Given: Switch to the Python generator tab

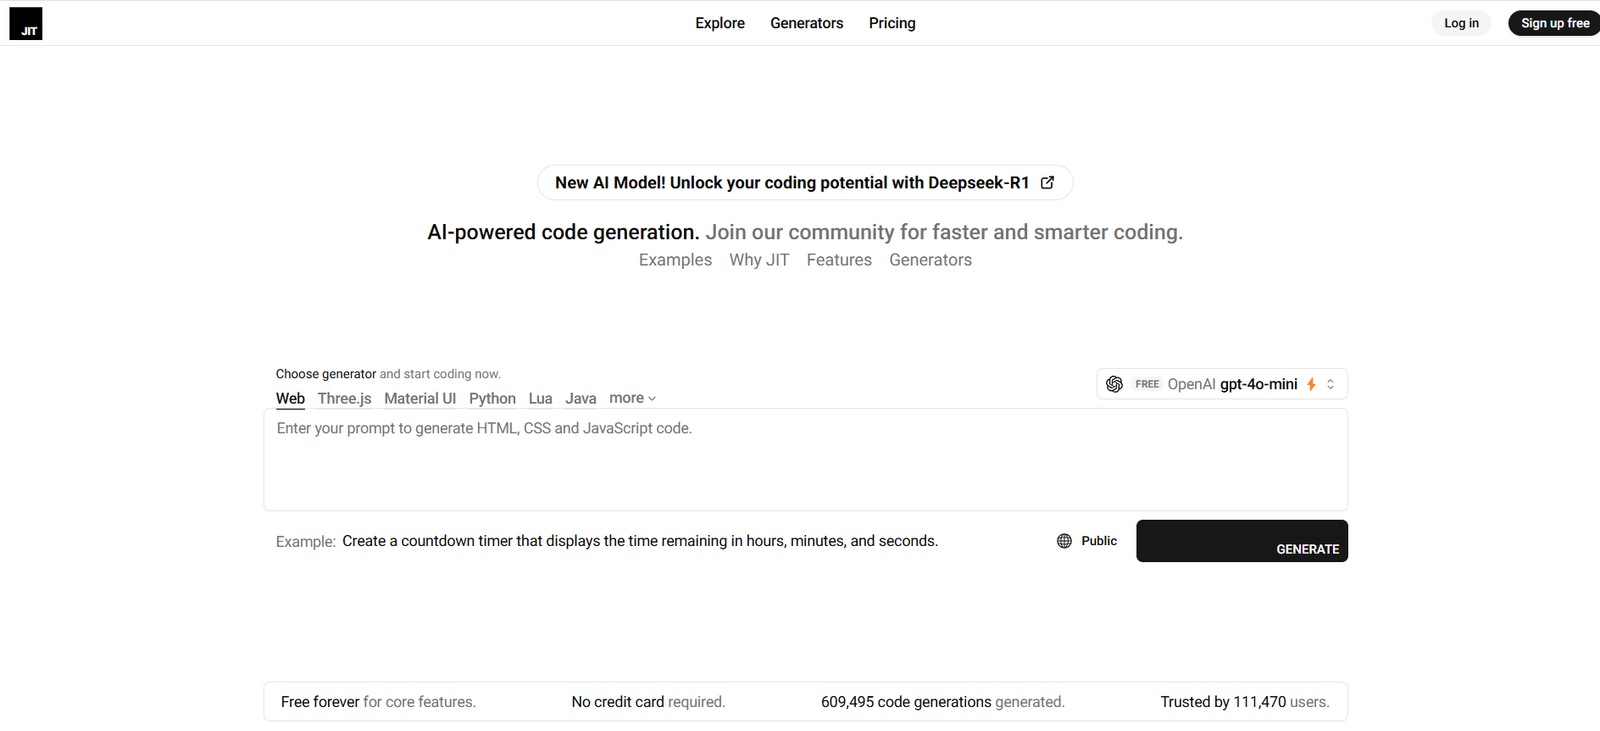Looking at the screenshot, I should (492, 398).
